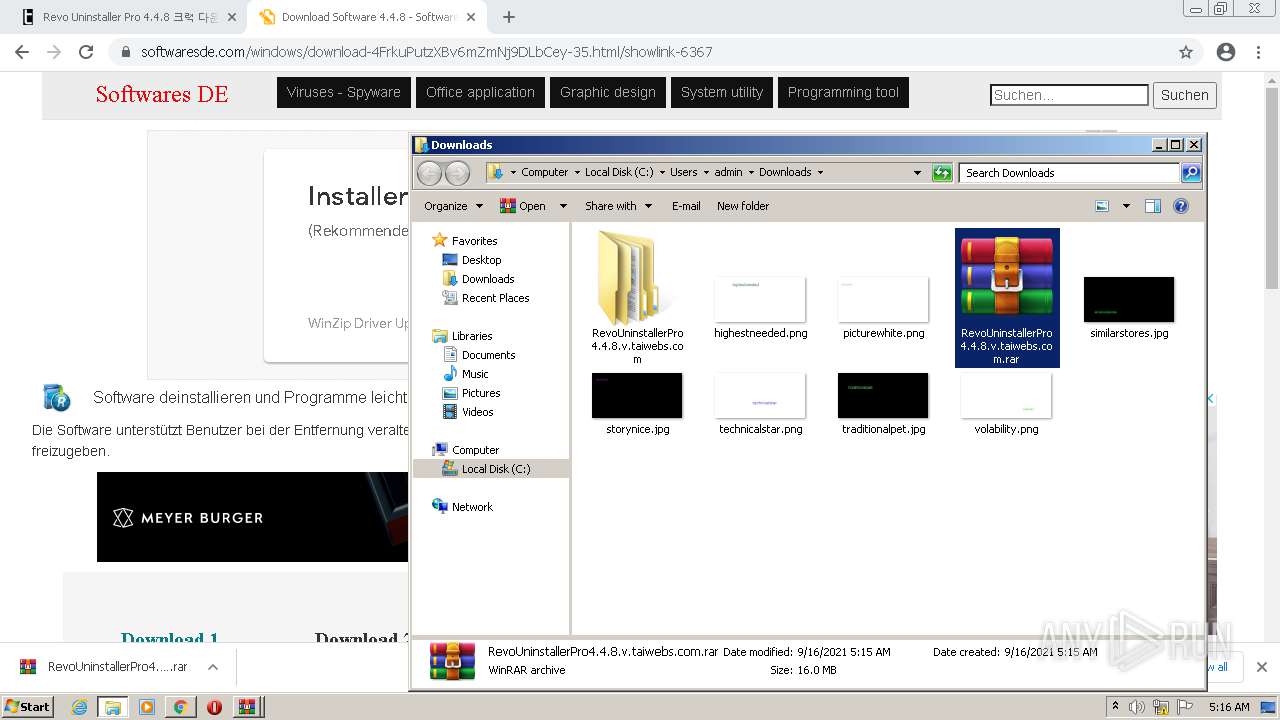Close the Revo Uninstaller Pro browser tab

click(x=231, y=17)
